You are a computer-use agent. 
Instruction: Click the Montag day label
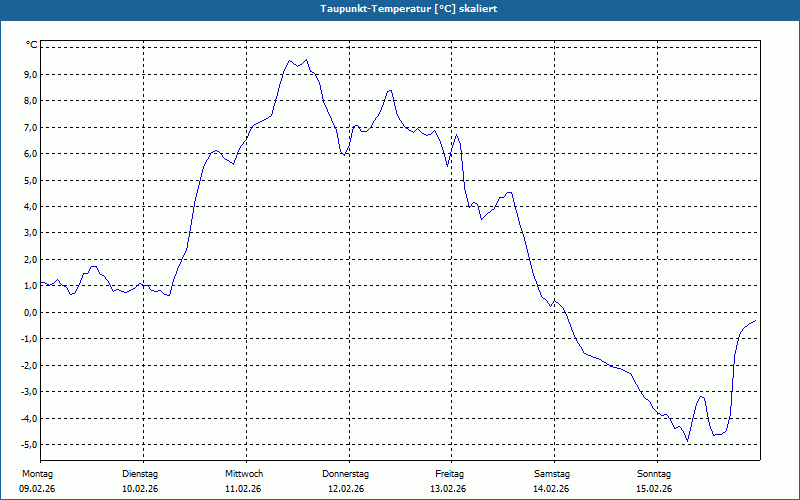(37, 474)
